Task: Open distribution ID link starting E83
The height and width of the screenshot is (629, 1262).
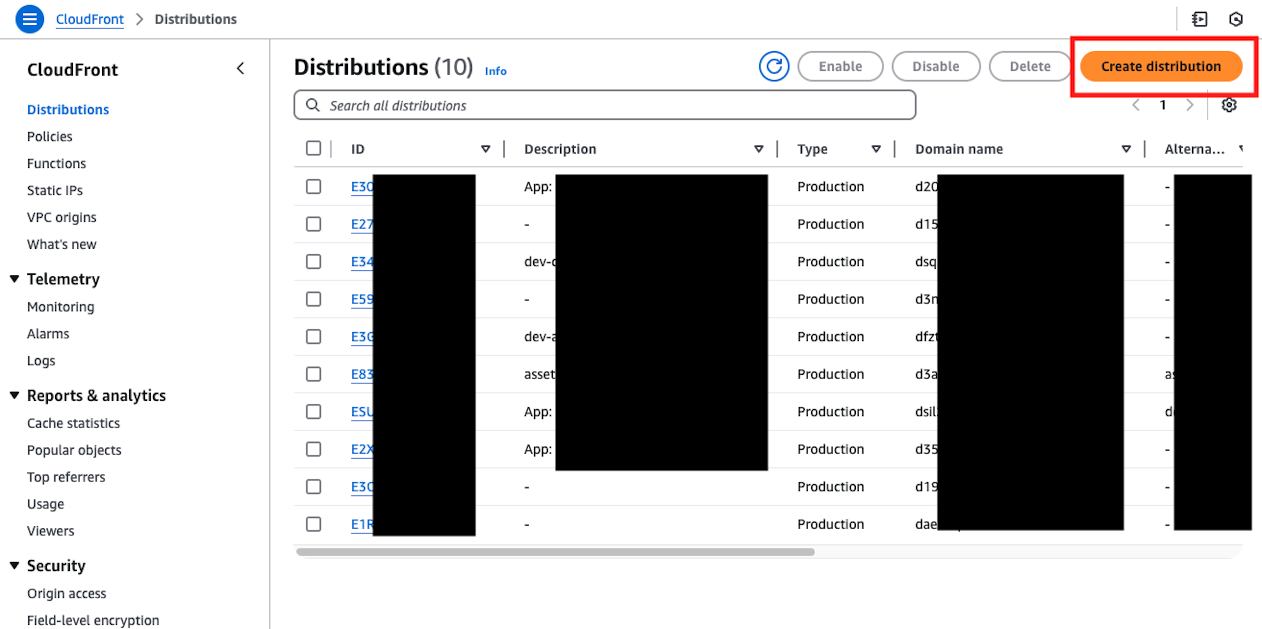Action: [x=362, y=374]
